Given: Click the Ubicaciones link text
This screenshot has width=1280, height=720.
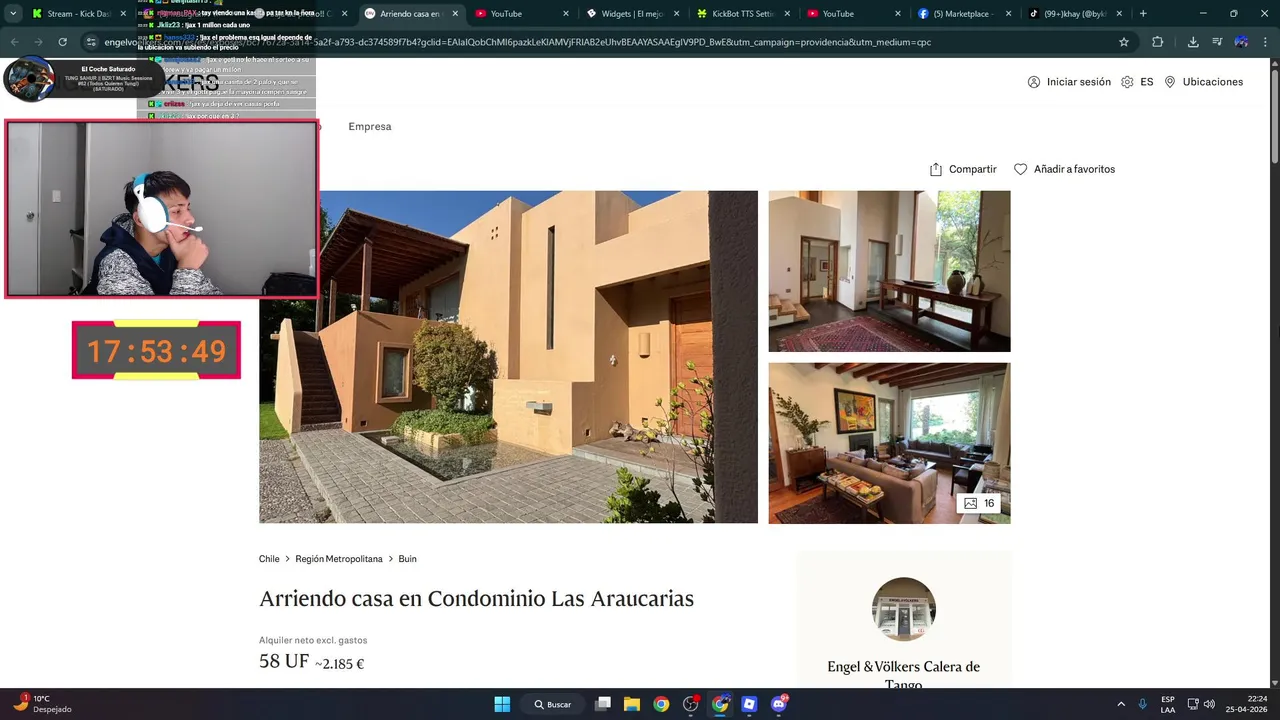Looking at the screenshot, I should [1213, 82].
